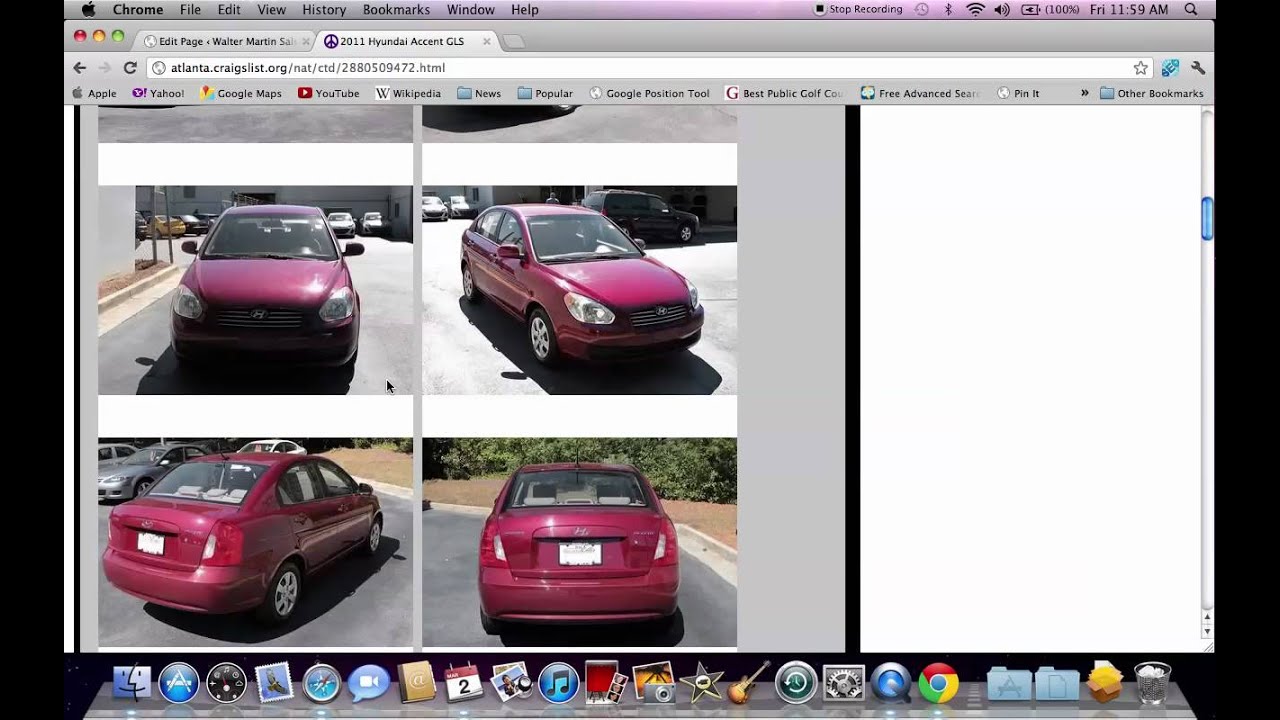Image resolution: width=1280 pixels, height=720 pixels.
Task: Click Stop Recording in the menu bar
Action: tap(858, 9)
